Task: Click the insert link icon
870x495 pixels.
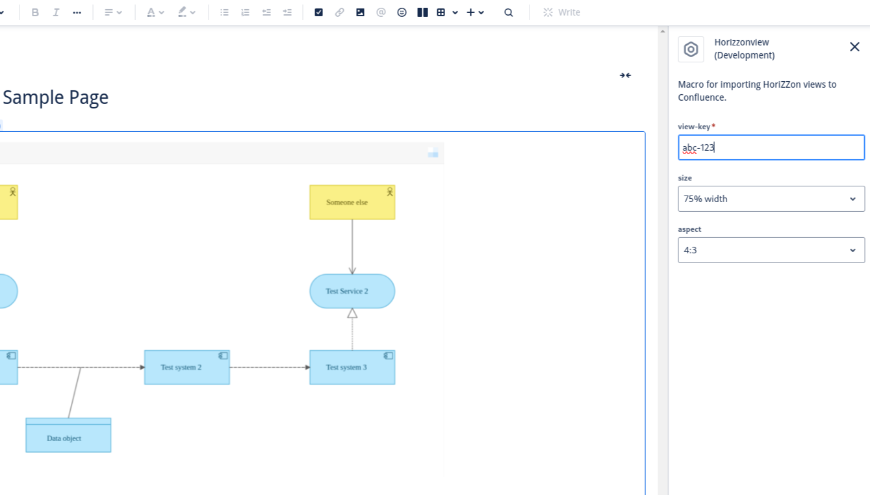Action: [339, 13]
